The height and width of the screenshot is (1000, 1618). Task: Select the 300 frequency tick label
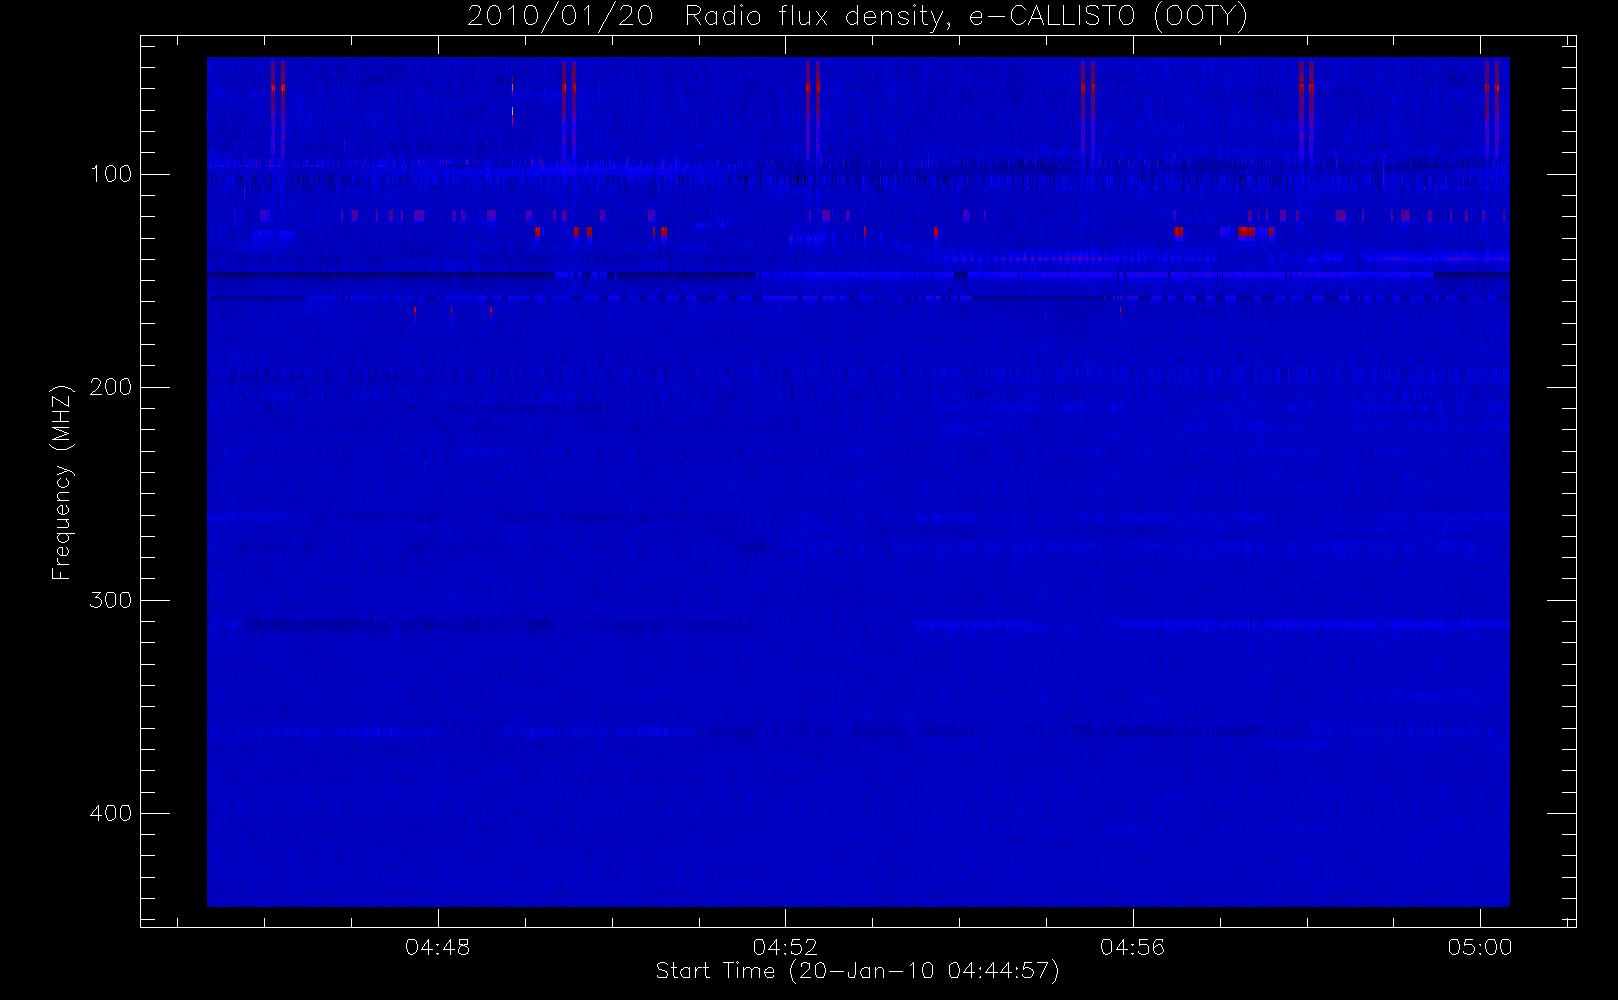point(111,600)
